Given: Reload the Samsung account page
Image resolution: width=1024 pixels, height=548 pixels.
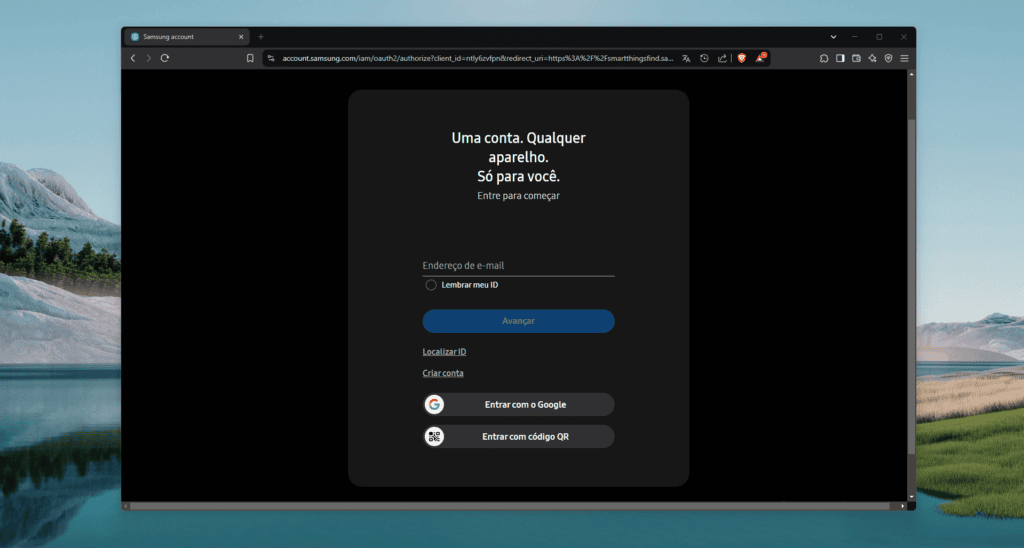Looking at the screenshot, I should 165,58.
